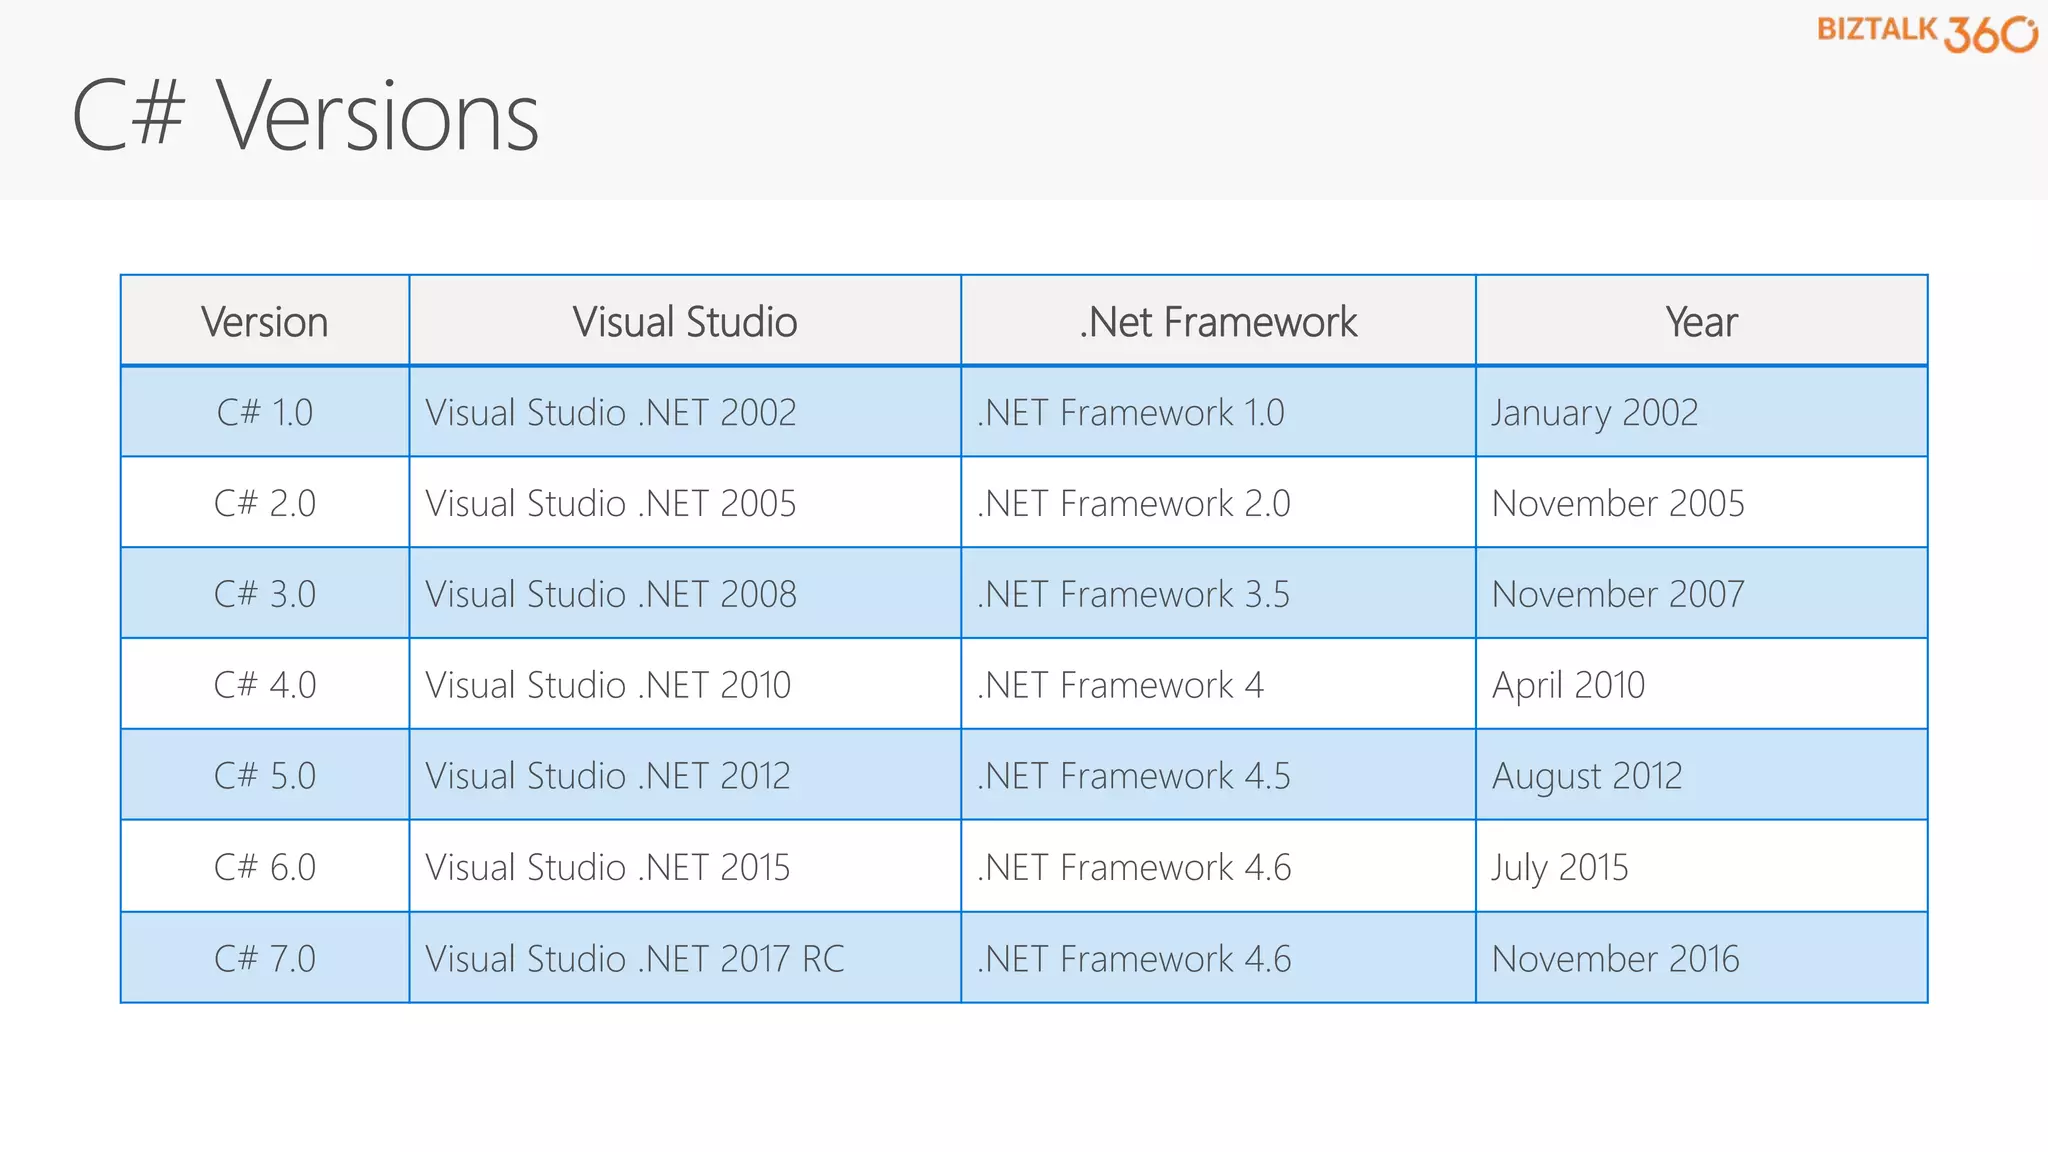The width and height of the screenshot is (2048, 1152).
Task: Select '.NET Framework 4.6' in C# 6.0 row
Action: coord(1218,867)
